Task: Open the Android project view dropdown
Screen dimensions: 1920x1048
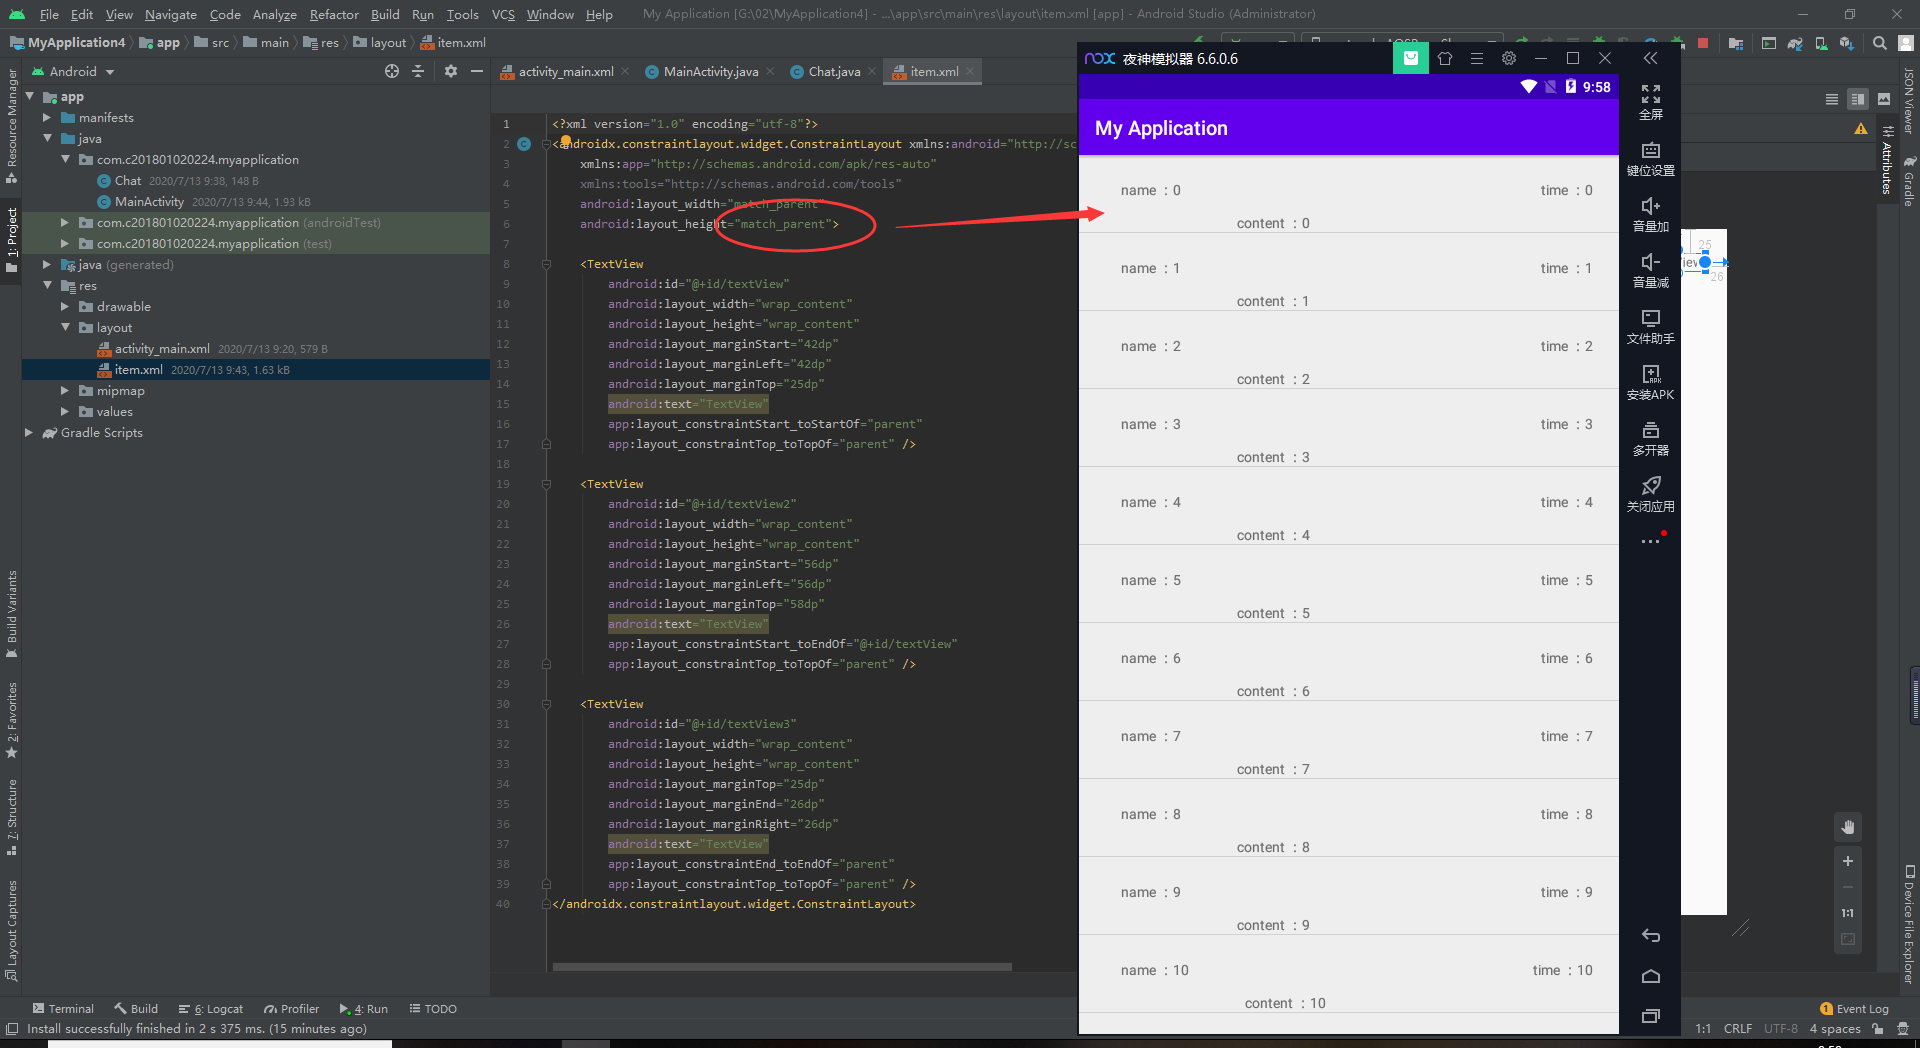Action: point(72,71)
